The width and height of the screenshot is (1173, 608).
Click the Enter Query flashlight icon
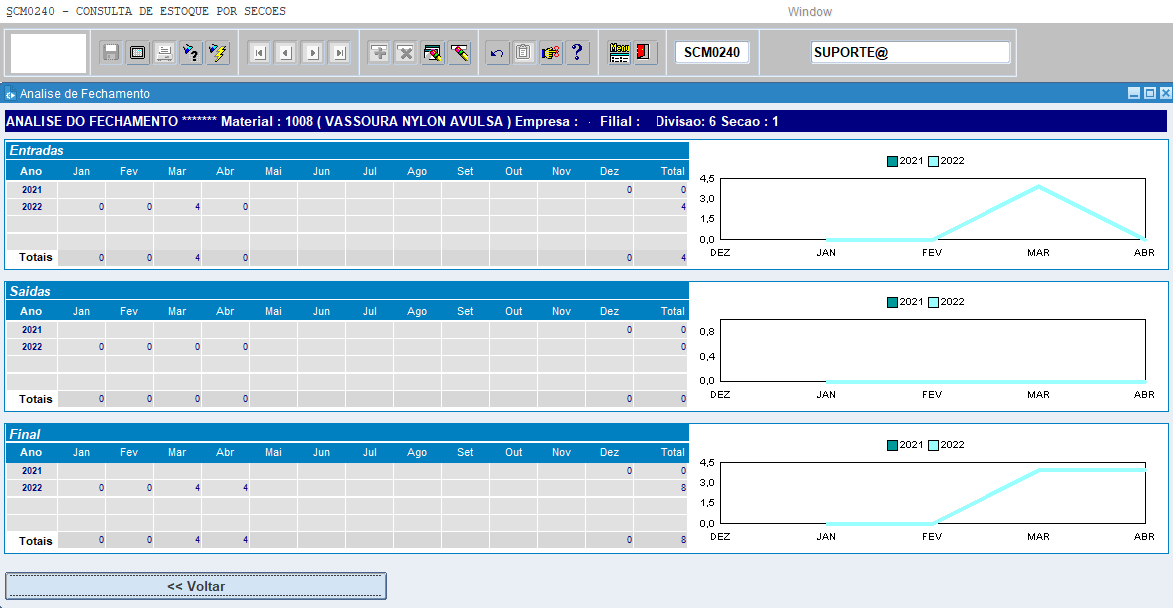tap(192, 52)
